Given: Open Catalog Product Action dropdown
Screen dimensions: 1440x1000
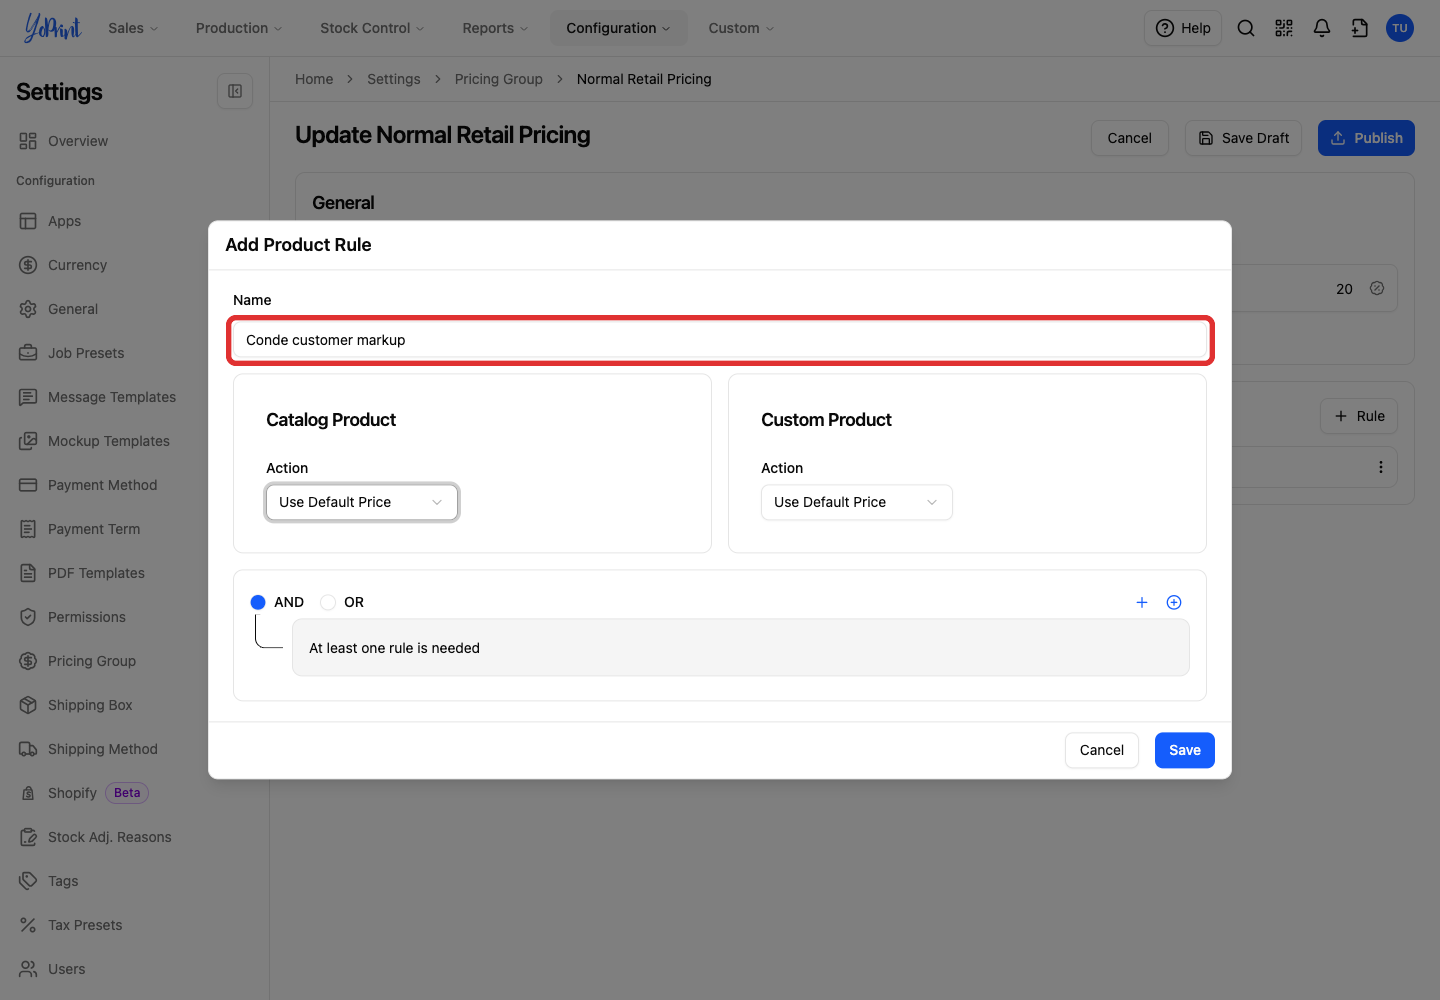Looking at the screenshot, I should click(x=362, y=502).
